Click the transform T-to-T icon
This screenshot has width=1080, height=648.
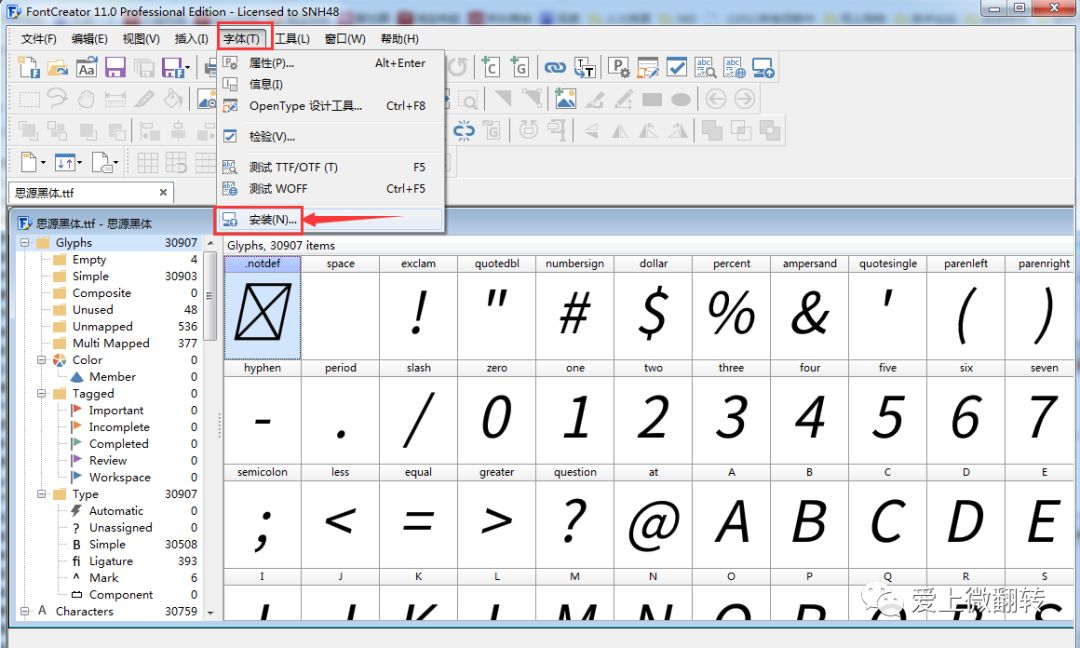(x=584, y=67)
